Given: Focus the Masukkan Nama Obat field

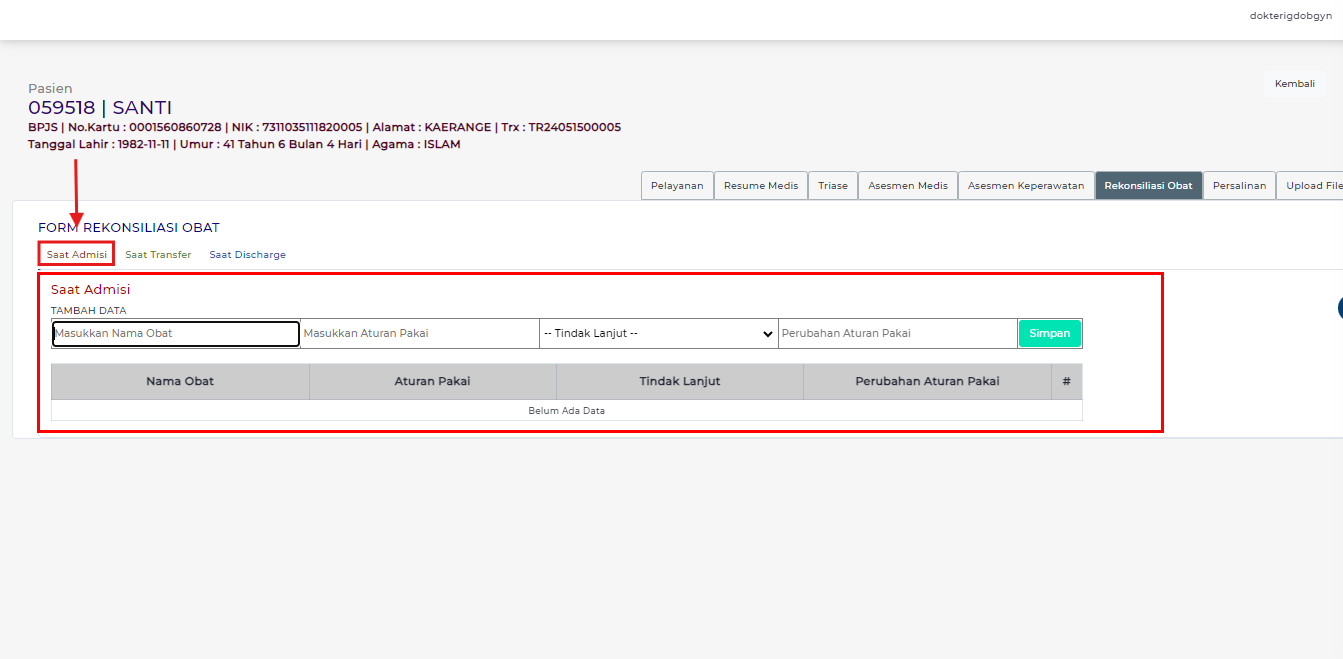Looking at the screenshot, I should [176, 334].
